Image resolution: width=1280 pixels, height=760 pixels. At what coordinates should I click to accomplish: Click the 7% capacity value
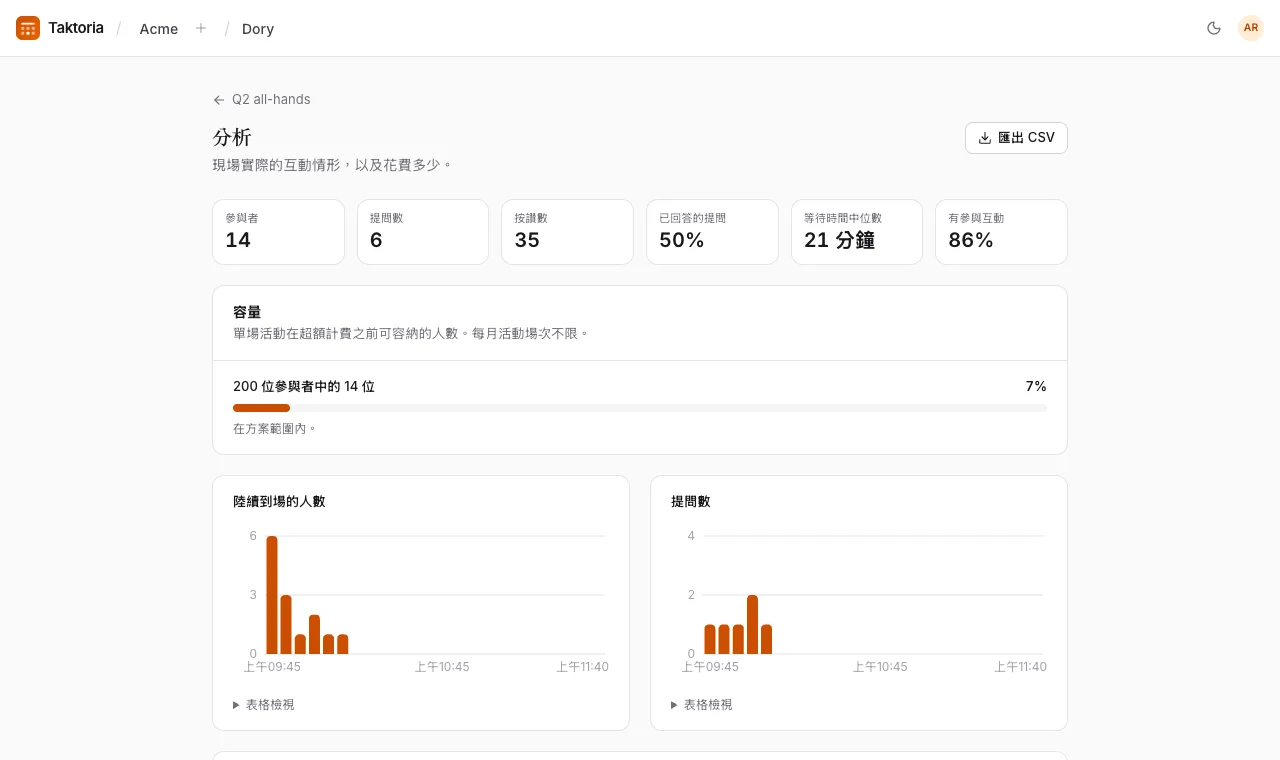coord(1036,386)
